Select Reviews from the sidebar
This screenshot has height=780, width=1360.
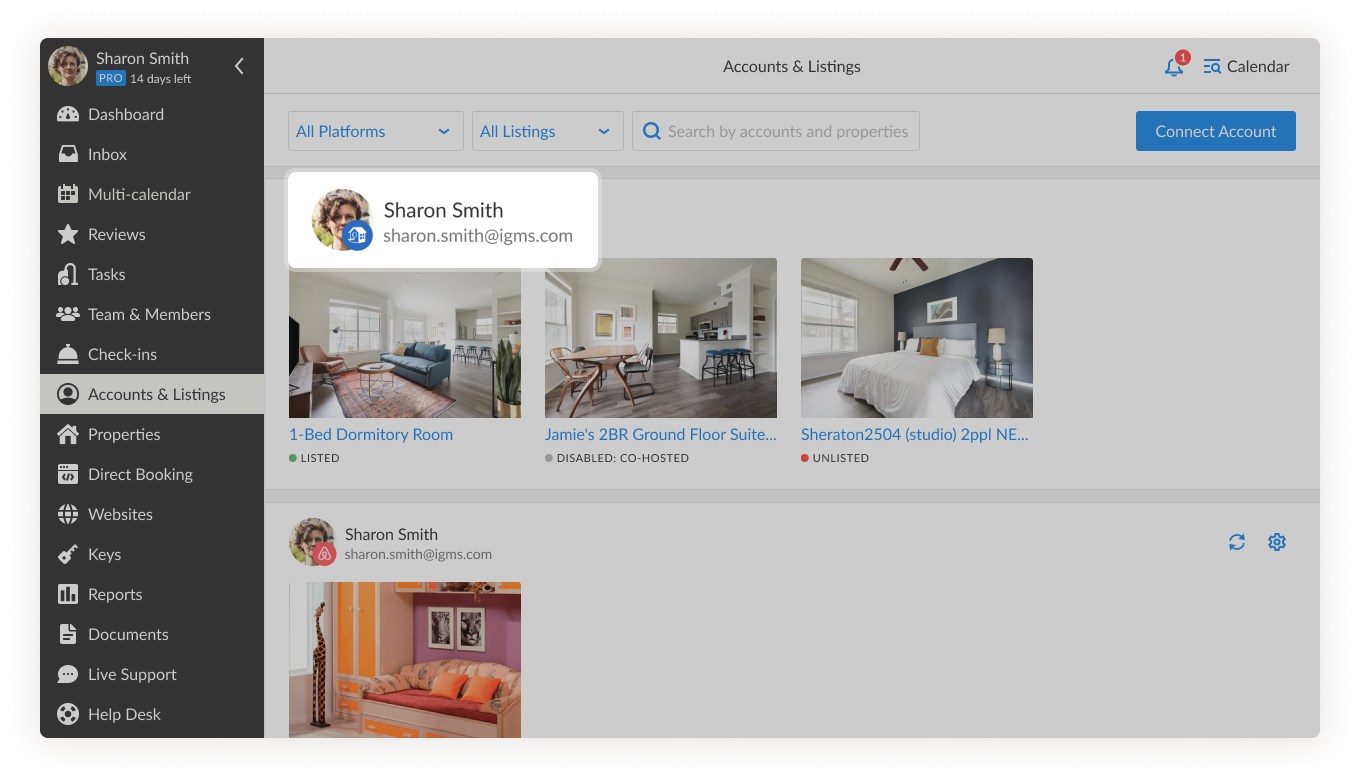[152, 234]
